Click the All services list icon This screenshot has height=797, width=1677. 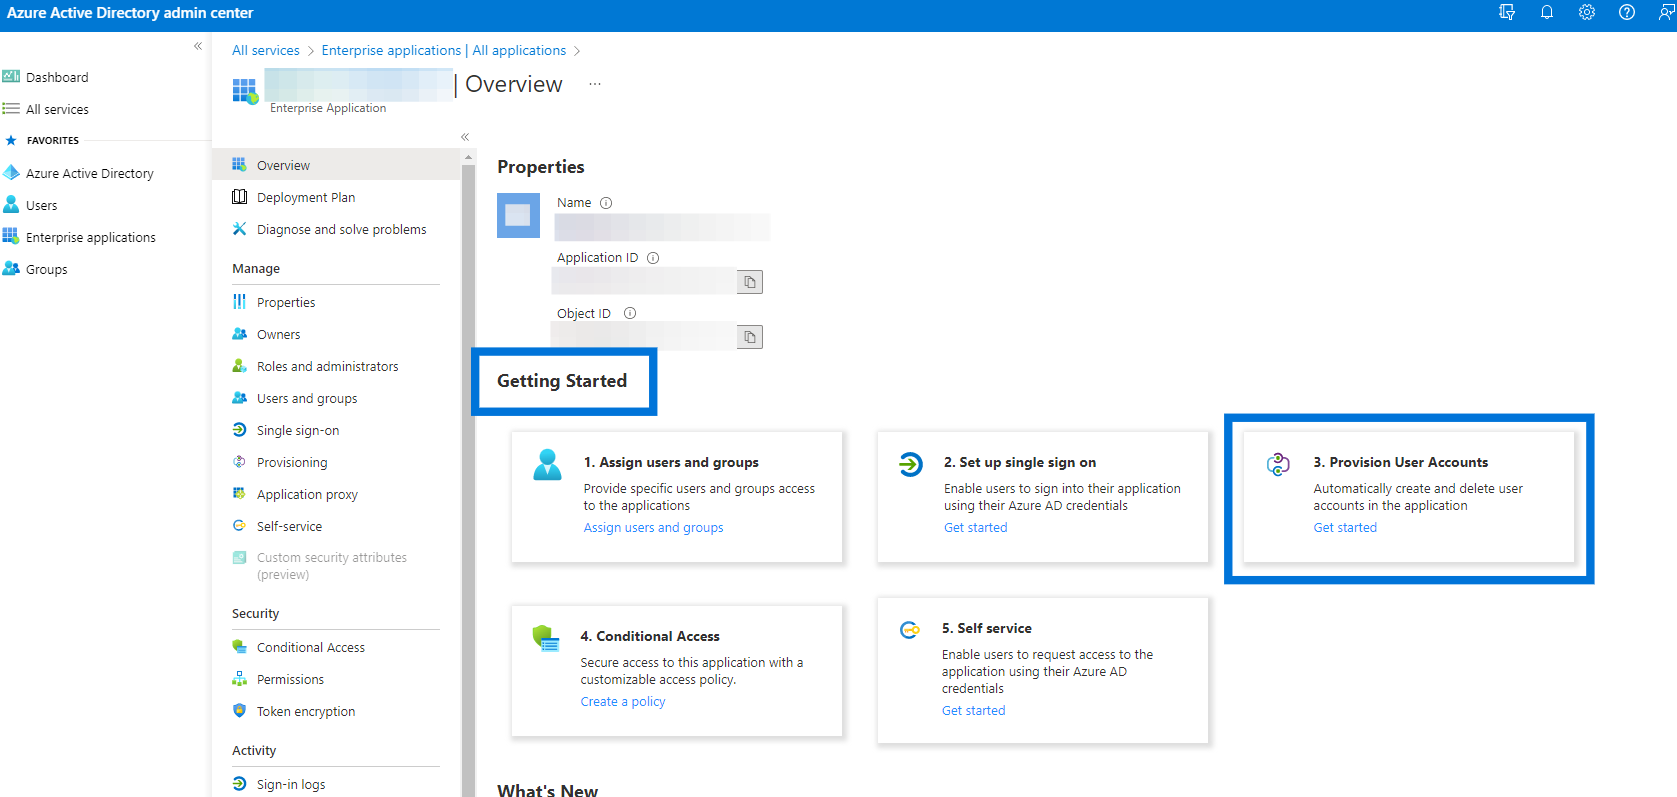11,109
